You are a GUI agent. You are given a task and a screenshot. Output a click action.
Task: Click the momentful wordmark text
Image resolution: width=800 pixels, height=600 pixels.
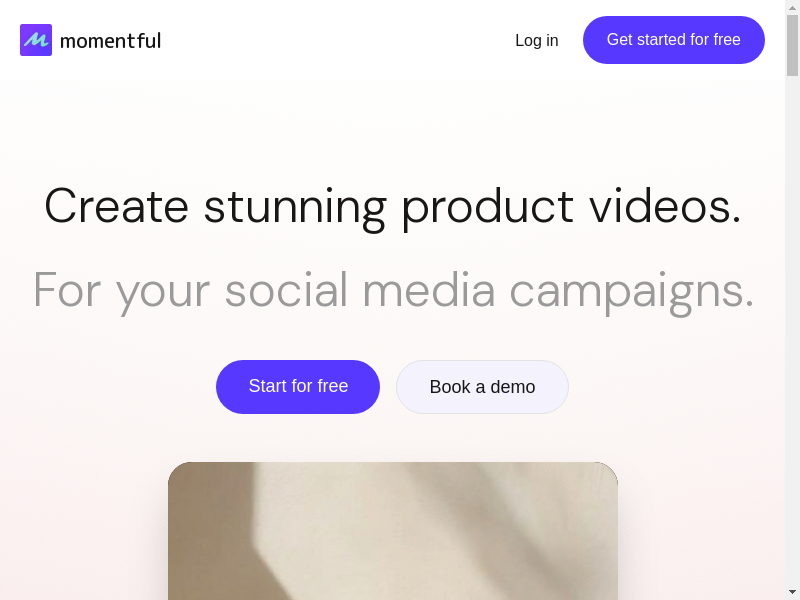click(x=110, y=41)
